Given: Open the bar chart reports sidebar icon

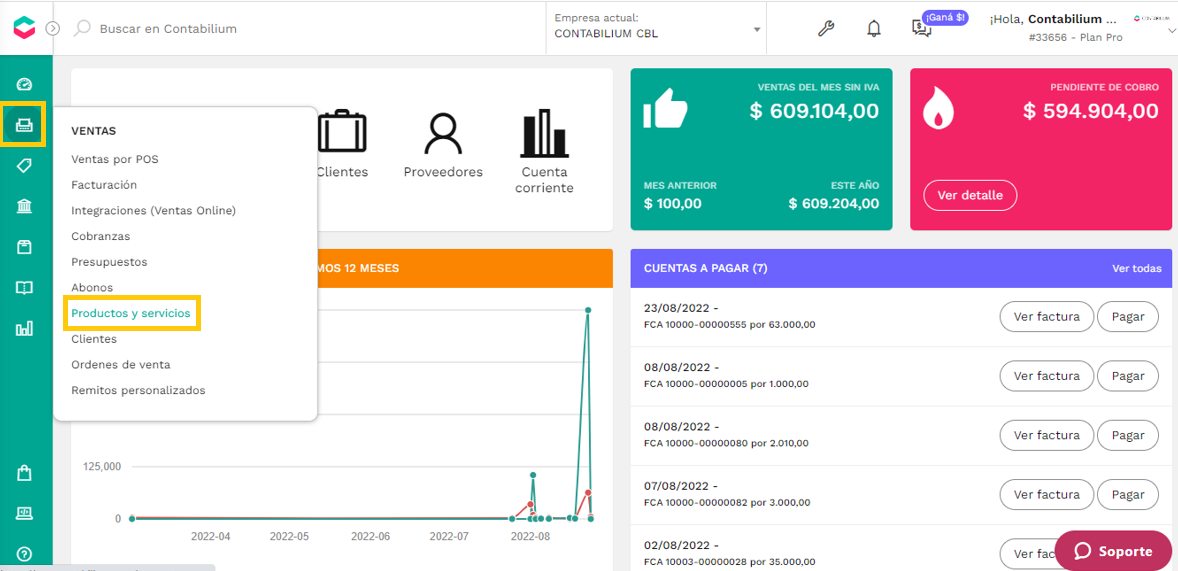Looking at the screenshot, I should click(25, 328).
